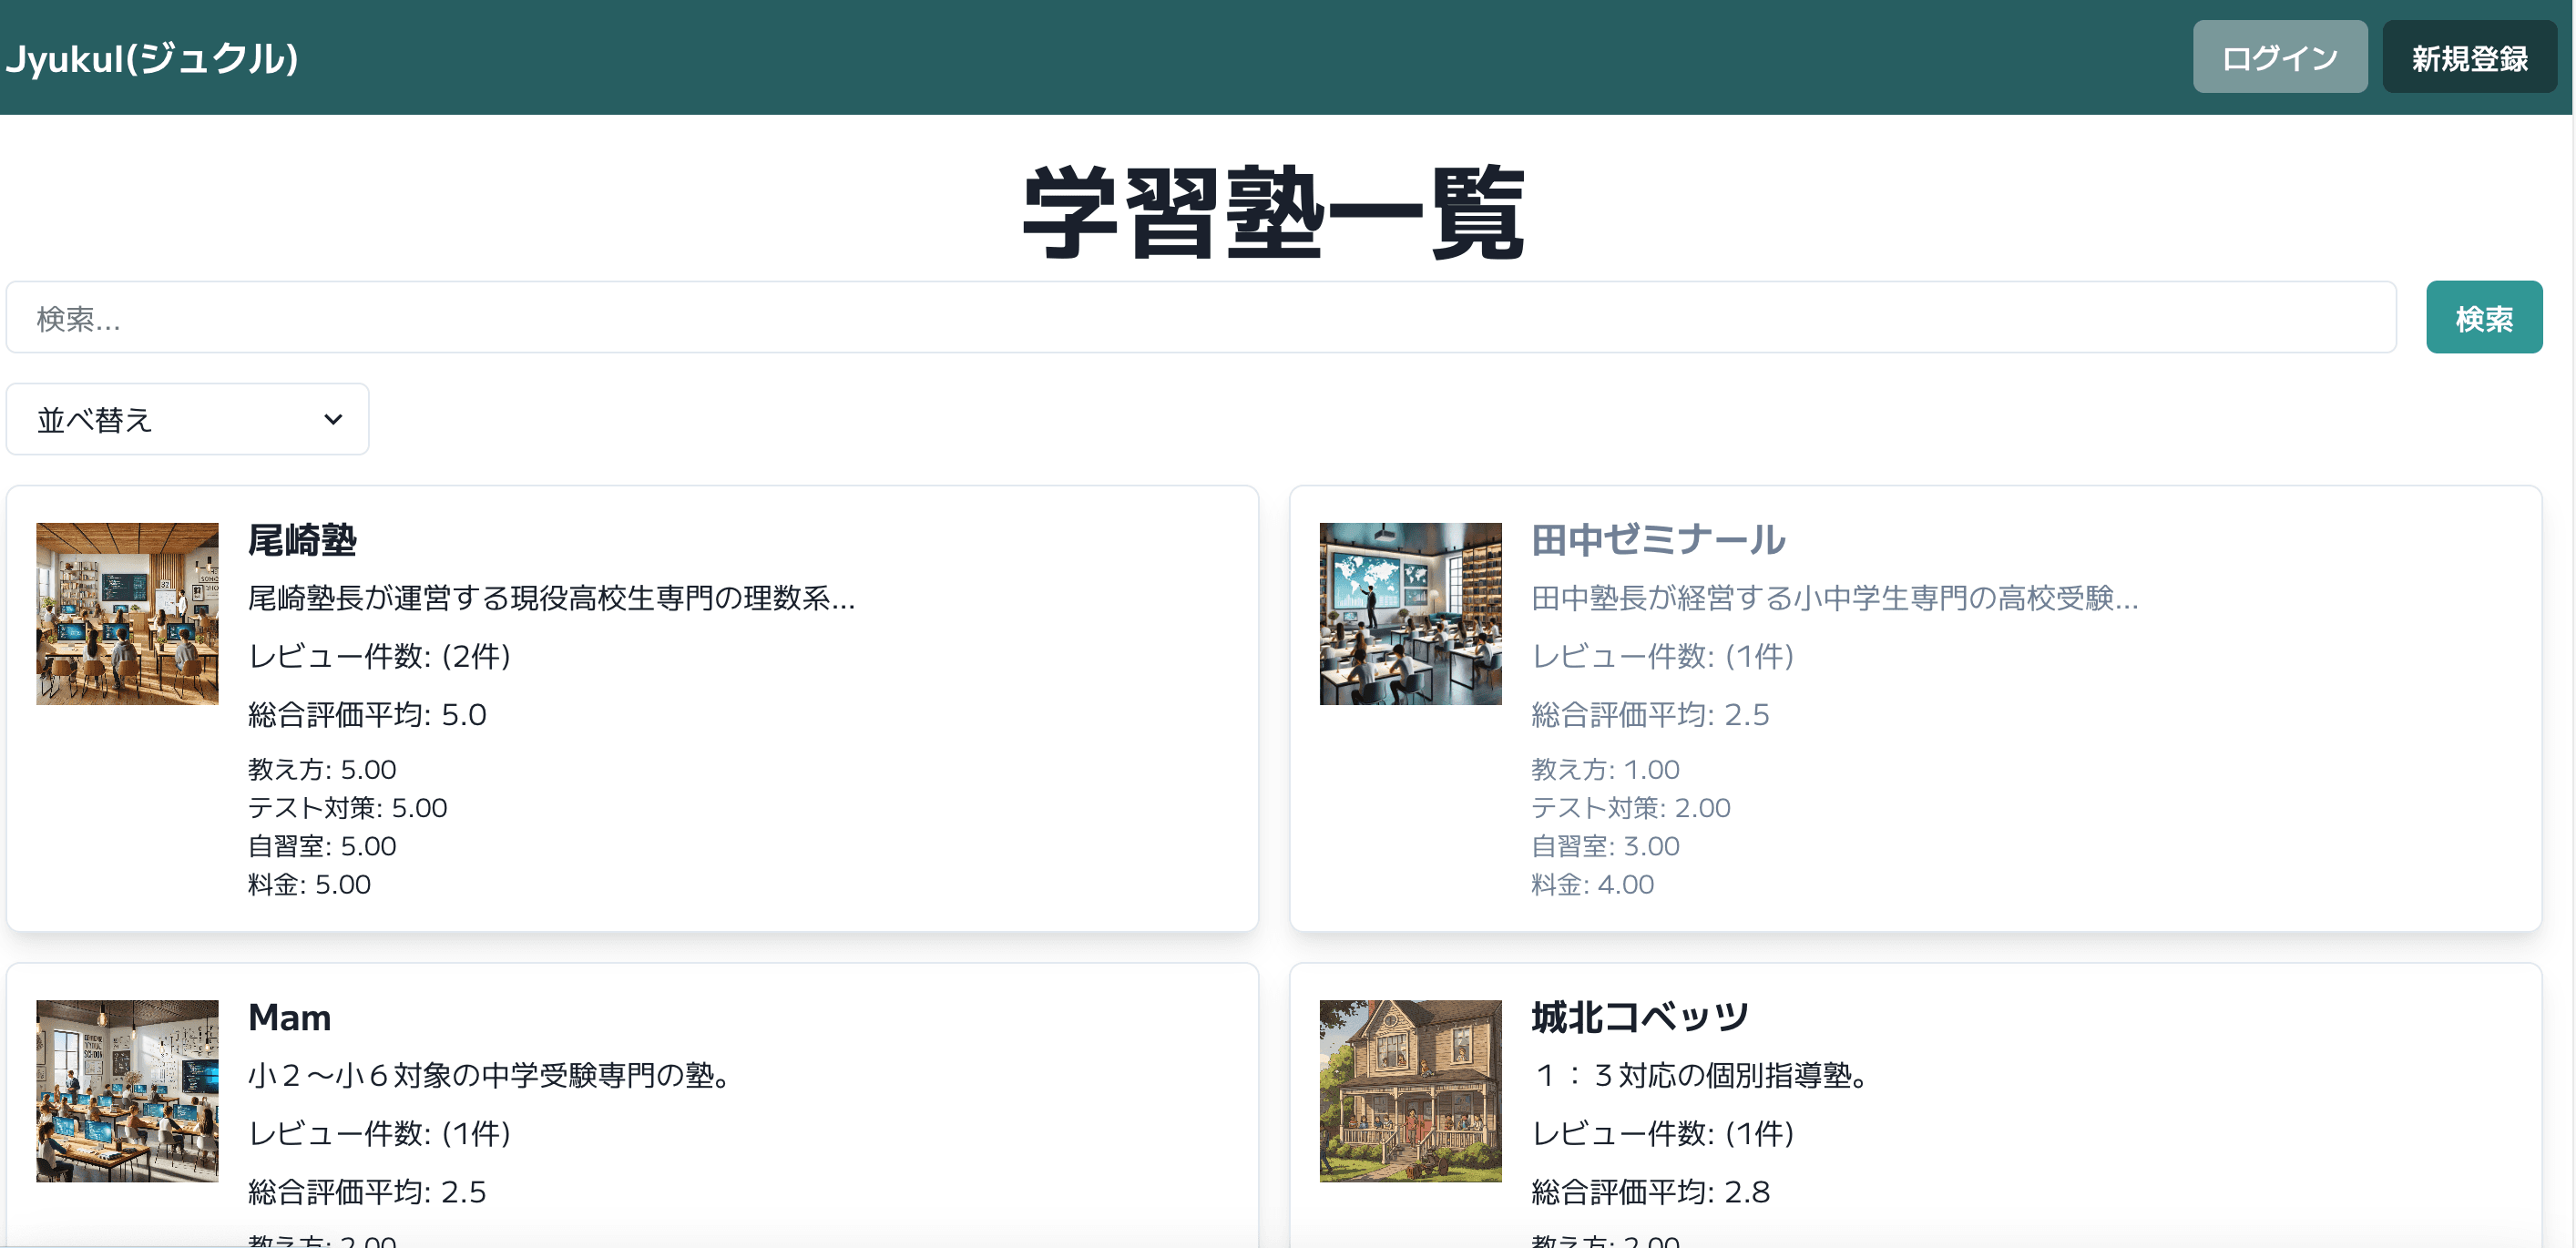Open the ログイン login button
Screen dimensions: 2576x1248
pos(2279,57)
